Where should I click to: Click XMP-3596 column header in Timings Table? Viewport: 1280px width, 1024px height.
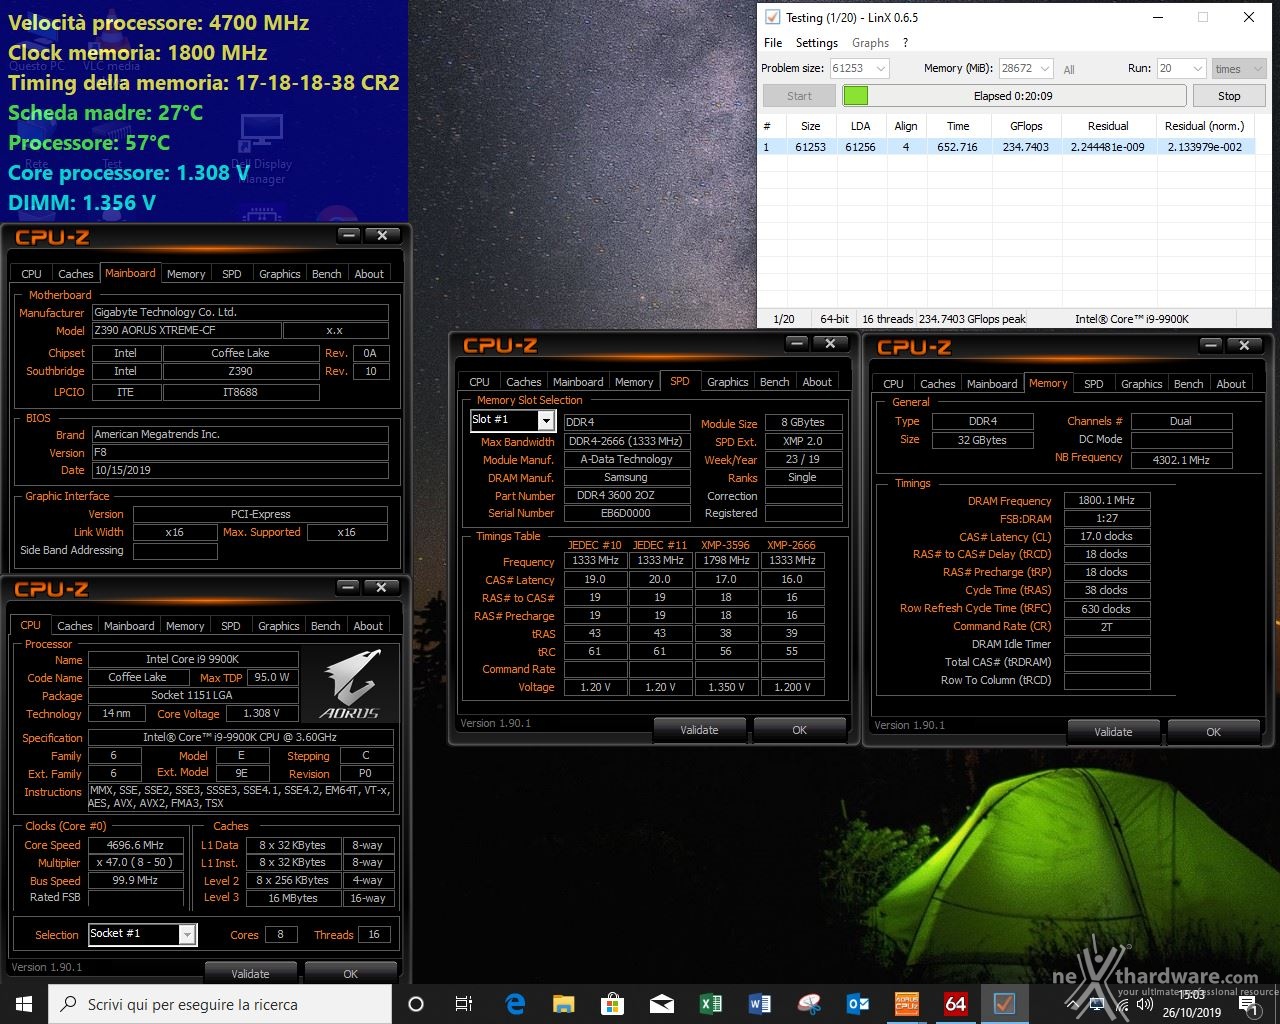coord(725,545)
